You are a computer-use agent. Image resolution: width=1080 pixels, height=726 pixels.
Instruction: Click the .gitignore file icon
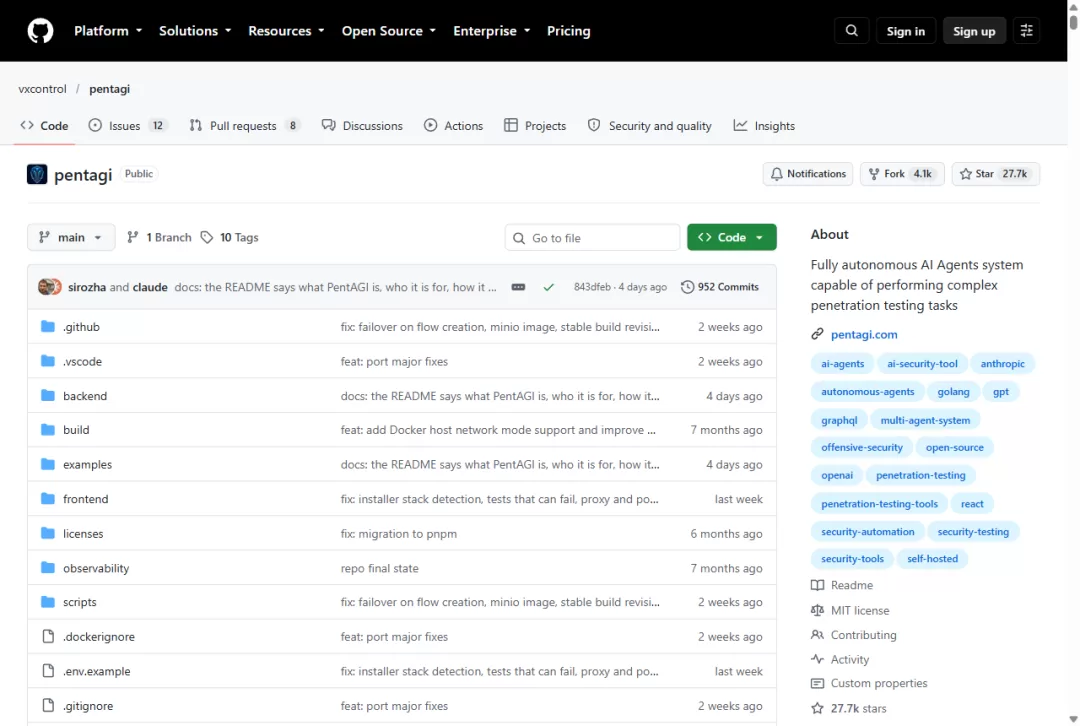point(48,705)
